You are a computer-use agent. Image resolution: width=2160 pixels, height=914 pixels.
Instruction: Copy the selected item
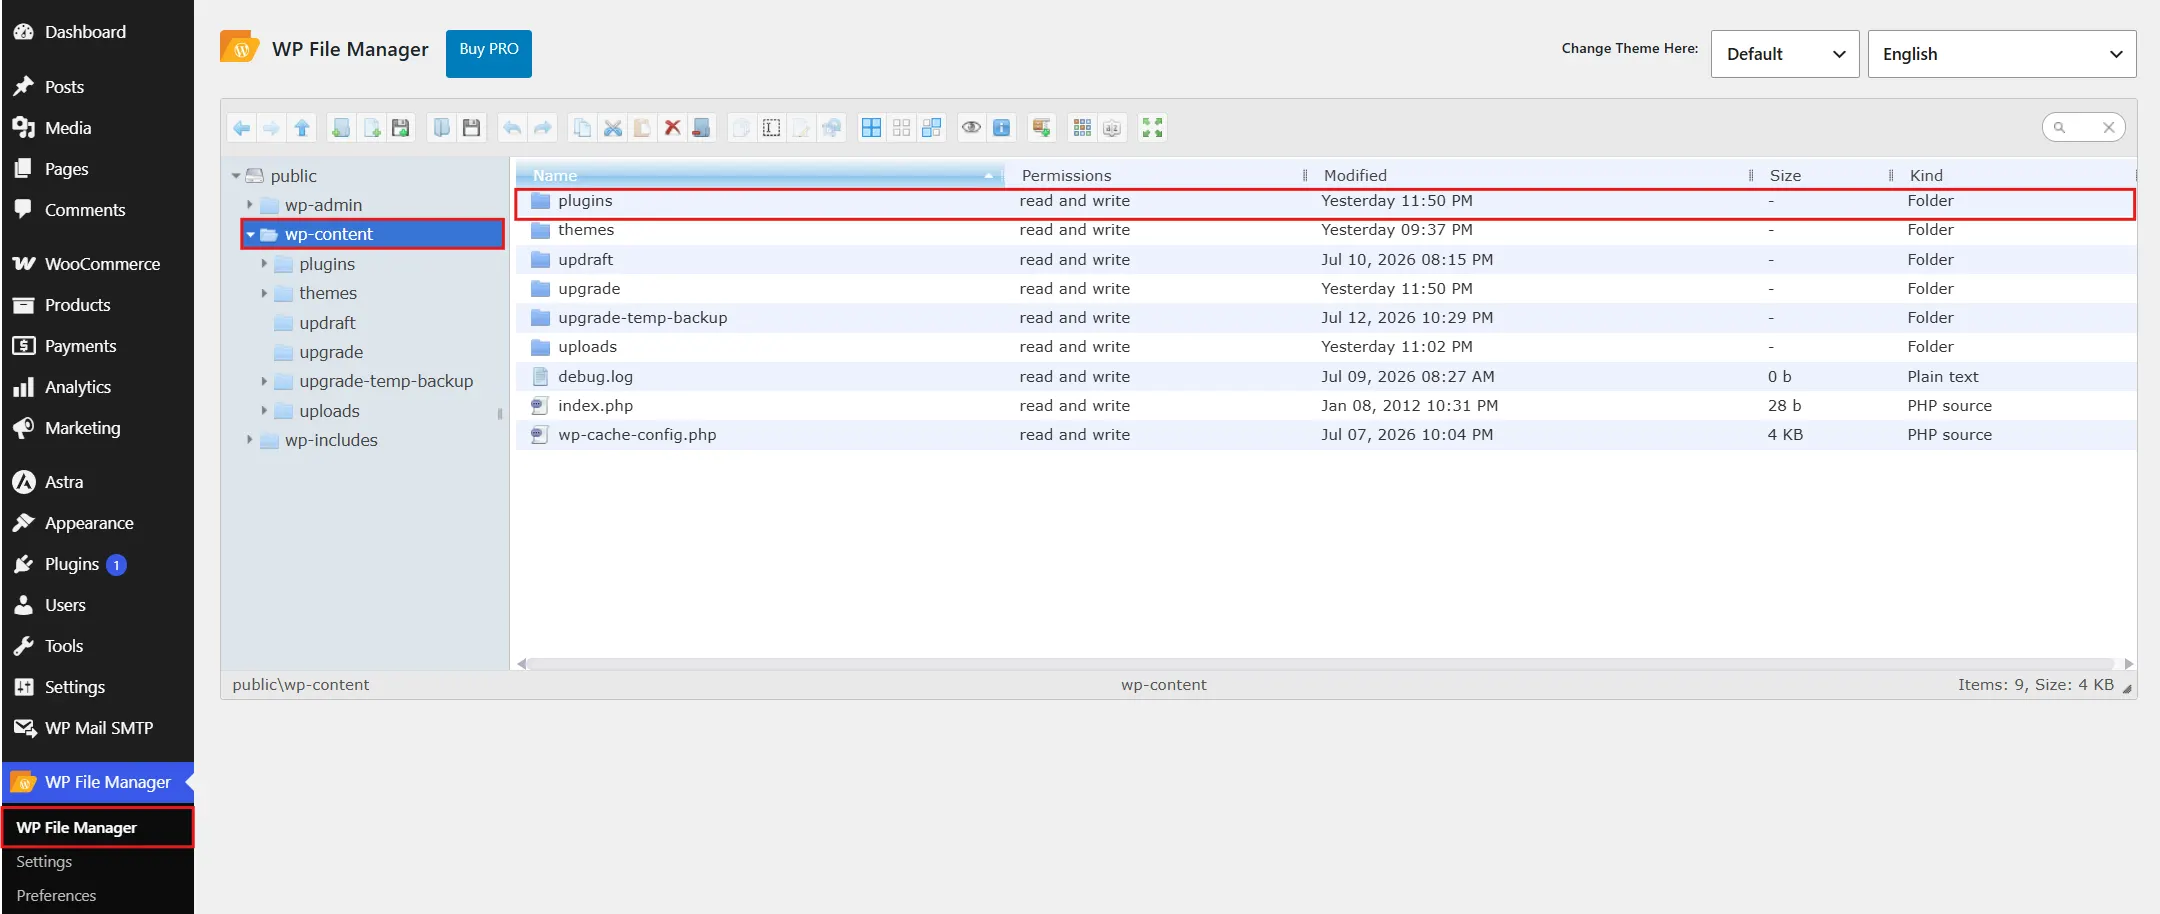[582, 128]
